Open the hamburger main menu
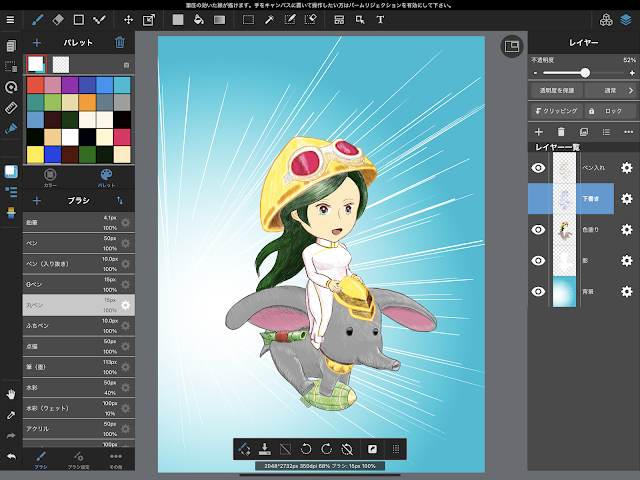The width and height of the screenshot is (640, 480). (10, 20)
